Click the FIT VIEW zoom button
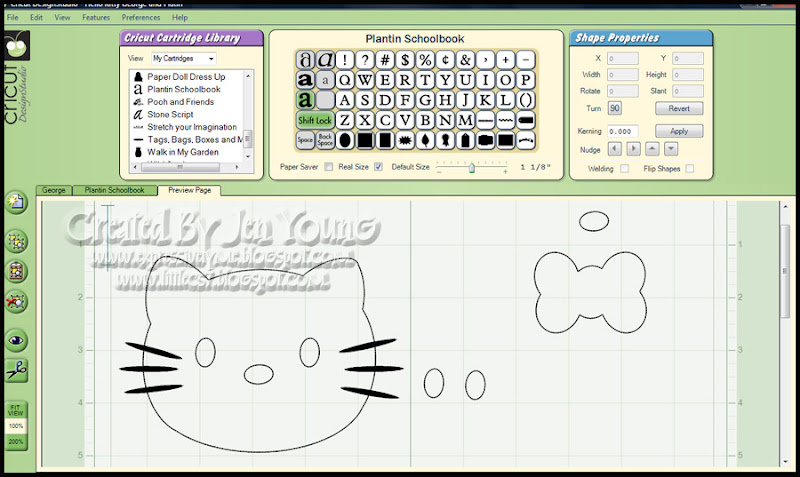This screenshot has height=477, width=800. pyautogui.click(x=16, y=410)
